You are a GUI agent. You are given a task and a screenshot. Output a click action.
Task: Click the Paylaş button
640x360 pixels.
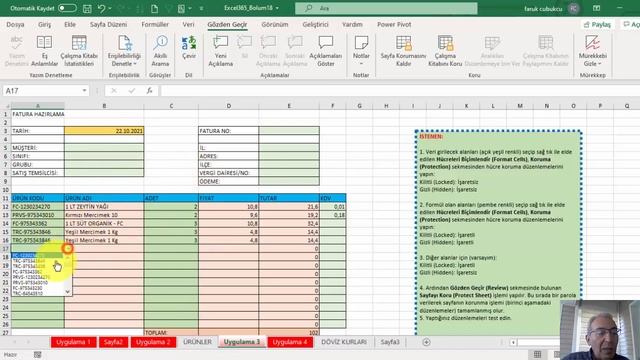click(x=598, y=24)
